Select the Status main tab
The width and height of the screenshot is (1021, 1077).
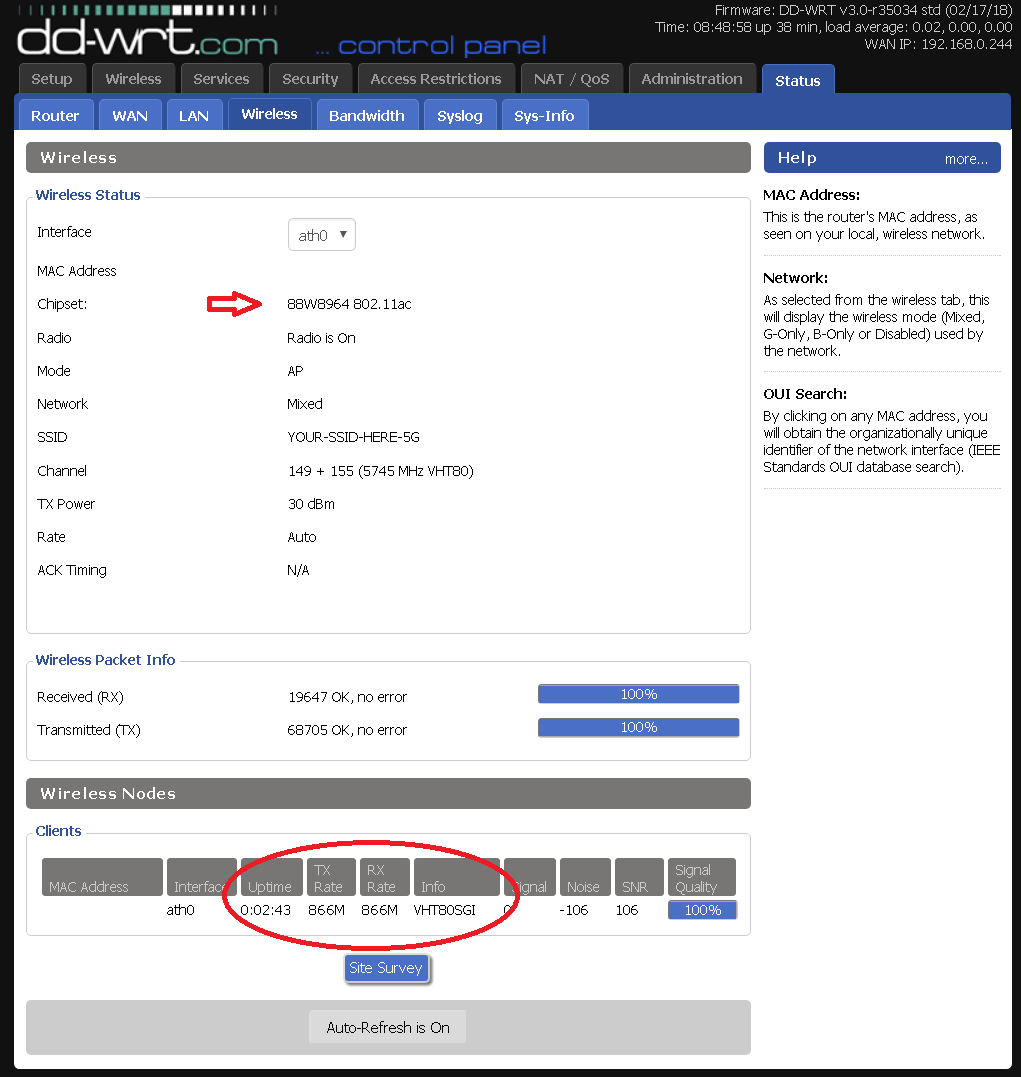(x=798, y=80)
